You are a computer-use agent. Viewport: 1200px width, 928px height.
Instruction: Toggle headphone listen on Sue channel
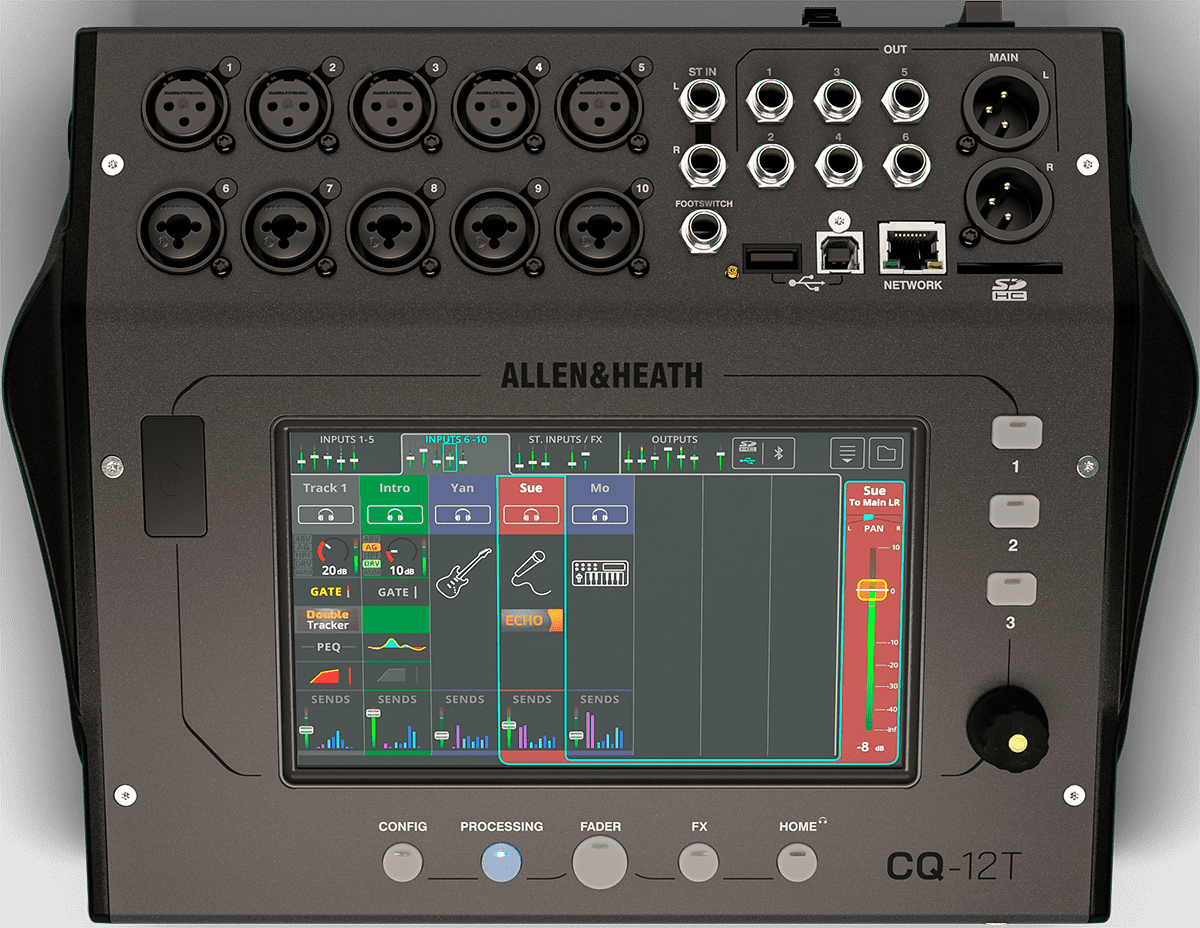(531, 515)
